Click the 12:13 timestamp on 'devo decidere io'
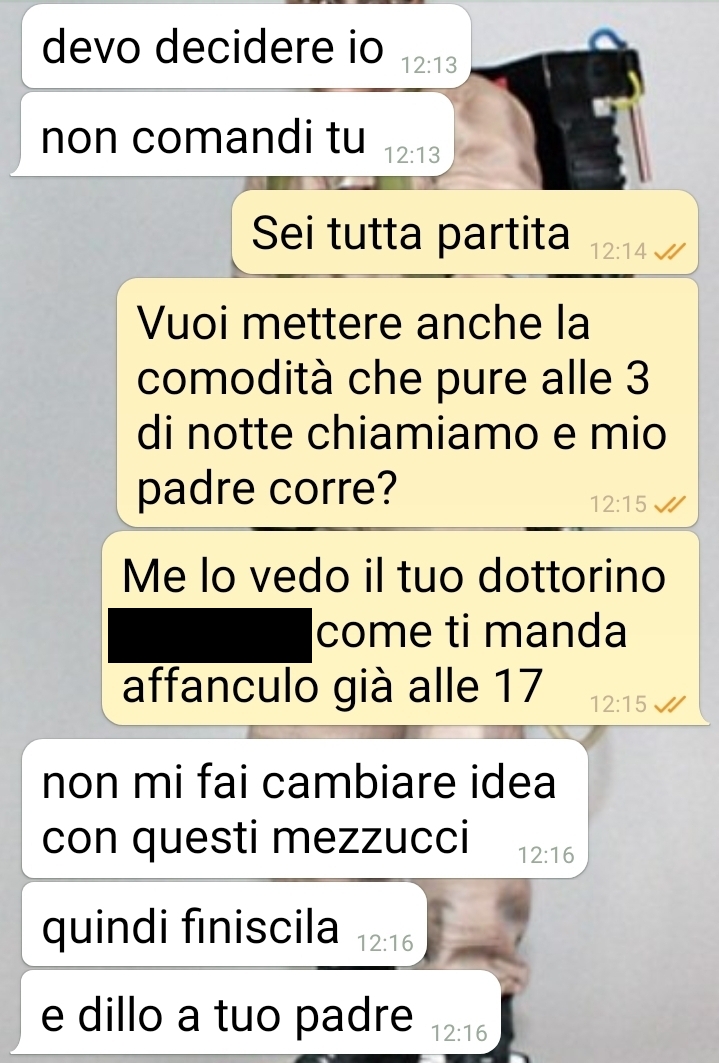Viewport: 719px width, 1063px height. [429, 65]
